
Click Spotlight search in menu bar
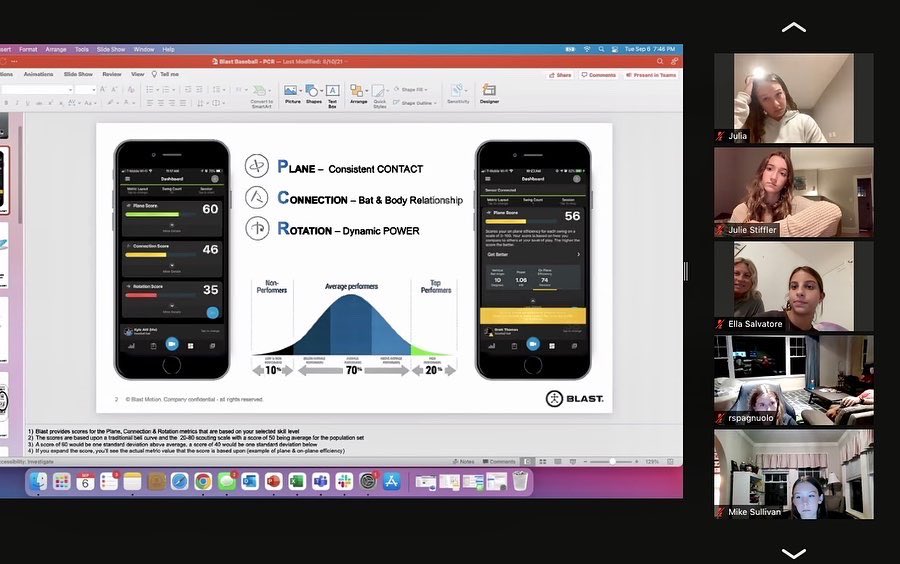point(601,49)
